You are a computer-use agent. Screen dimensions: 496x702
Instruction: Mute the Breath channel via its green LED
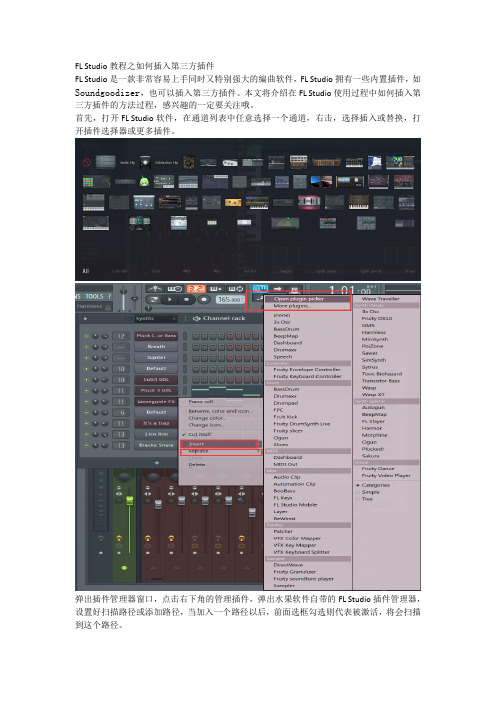[86, 347]
